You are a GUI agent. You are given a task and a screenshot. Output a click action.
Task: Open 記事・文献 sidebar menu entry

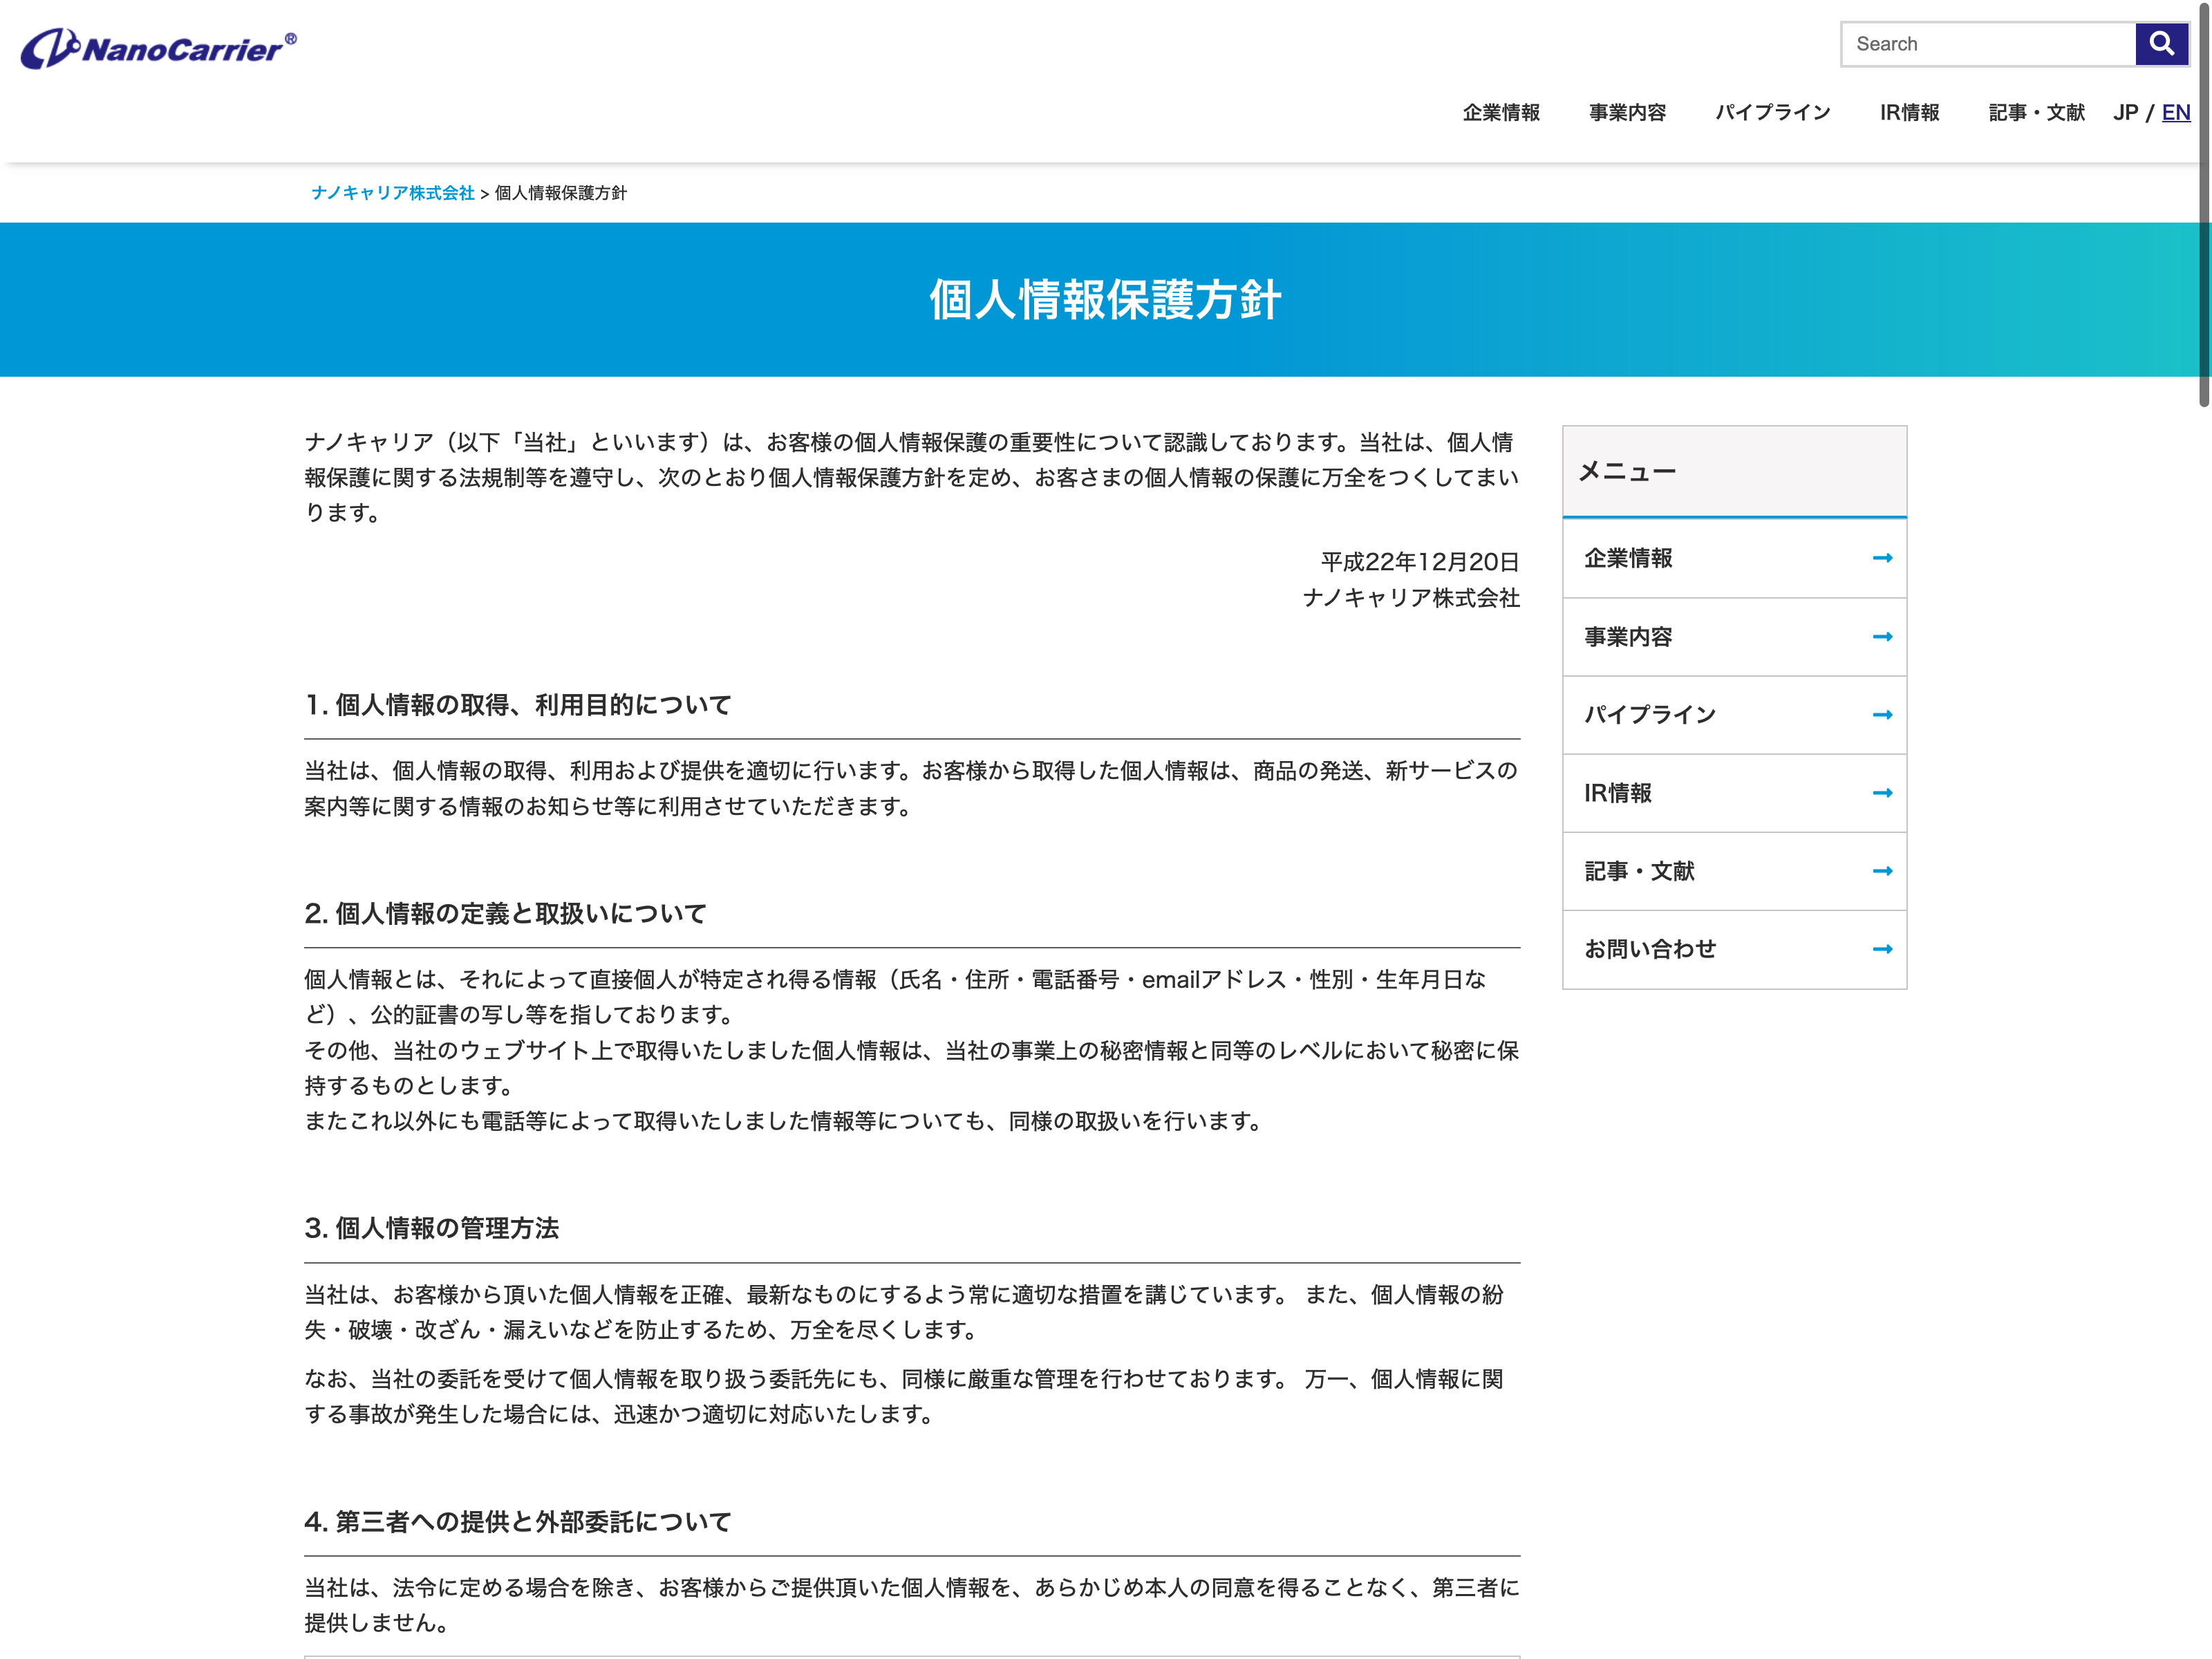coord(1639,871)
